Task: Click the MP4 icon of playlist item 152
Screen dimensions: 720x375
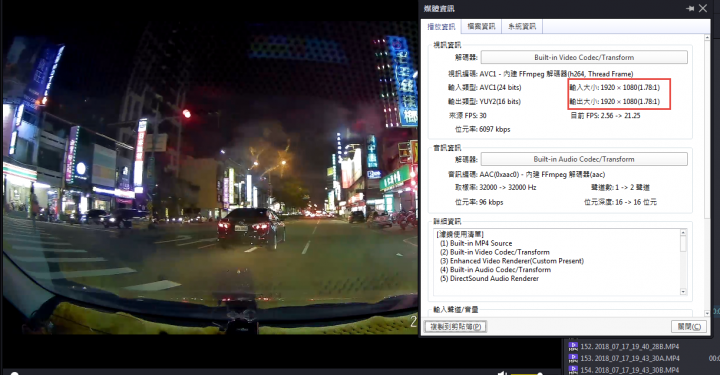Action: point(573,347)
